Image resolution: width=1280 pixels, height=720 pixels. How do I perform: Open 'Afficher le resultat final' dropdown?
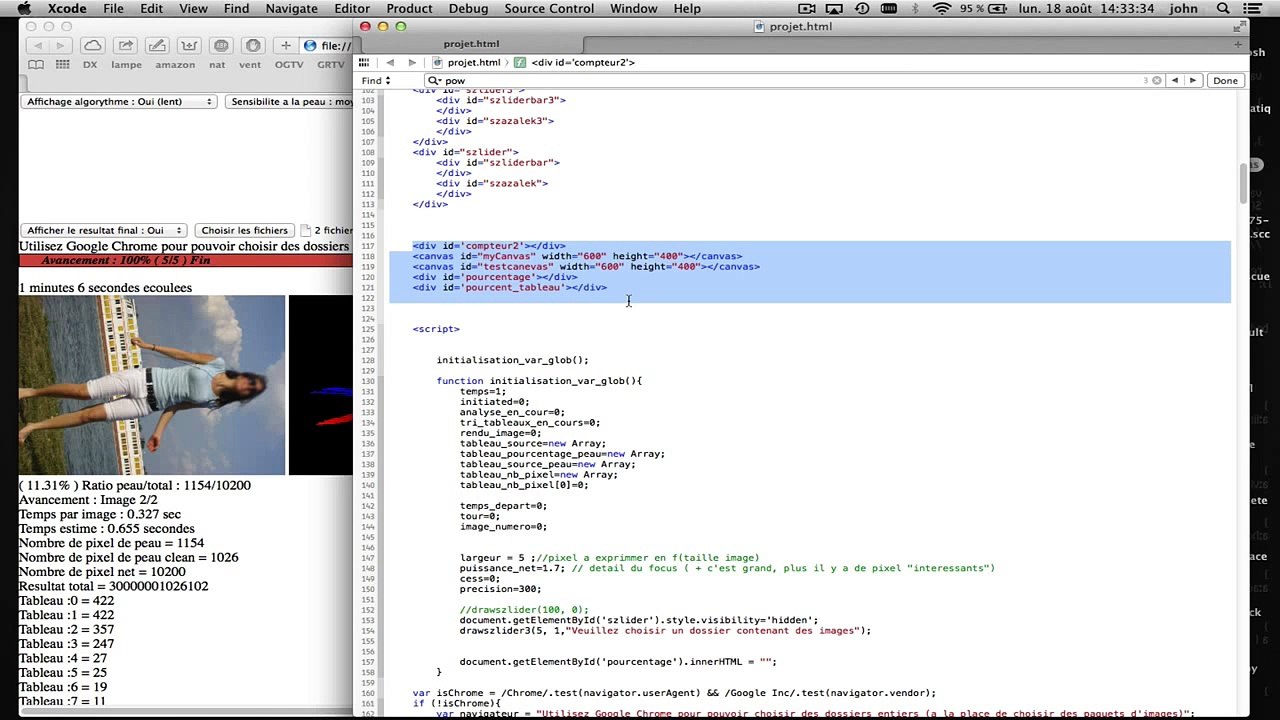(x=103, y=230)
